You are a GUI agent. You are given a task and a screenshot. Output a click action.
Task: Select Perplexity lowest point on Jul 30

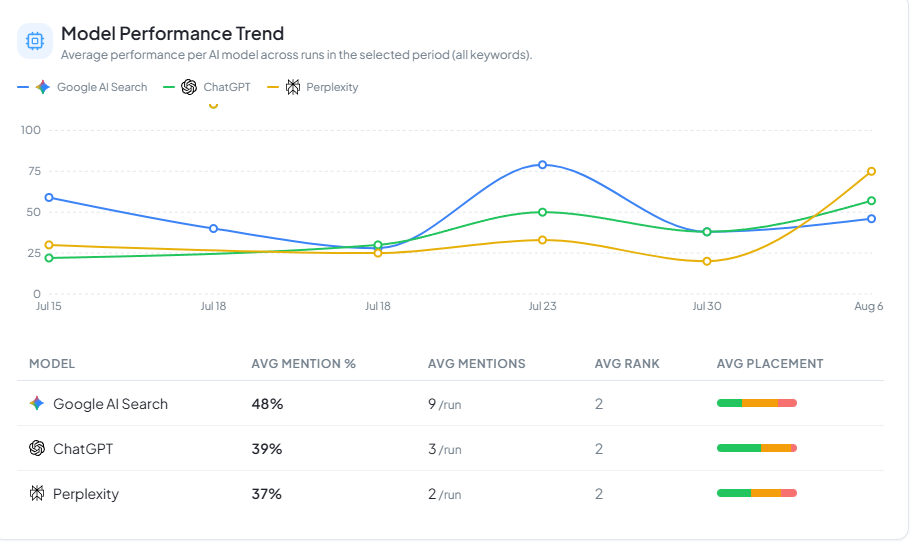tap(707, 261)
